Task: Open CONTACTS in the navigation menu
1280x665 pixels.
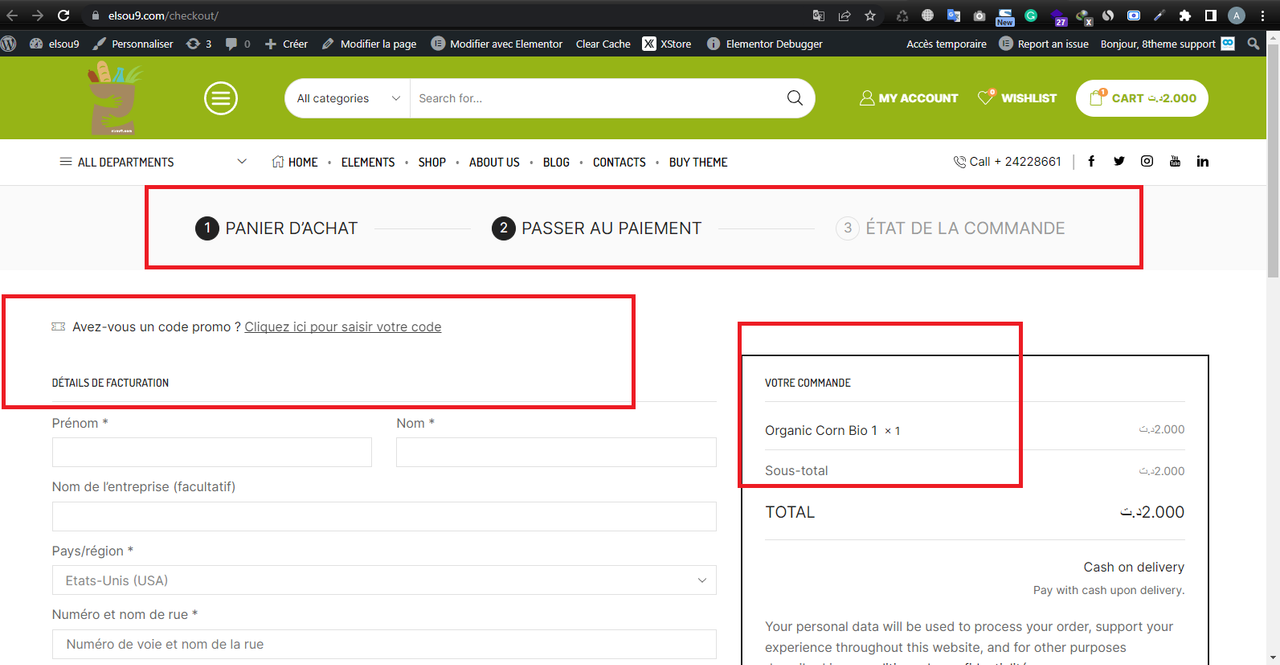Action: coord(619,162)
